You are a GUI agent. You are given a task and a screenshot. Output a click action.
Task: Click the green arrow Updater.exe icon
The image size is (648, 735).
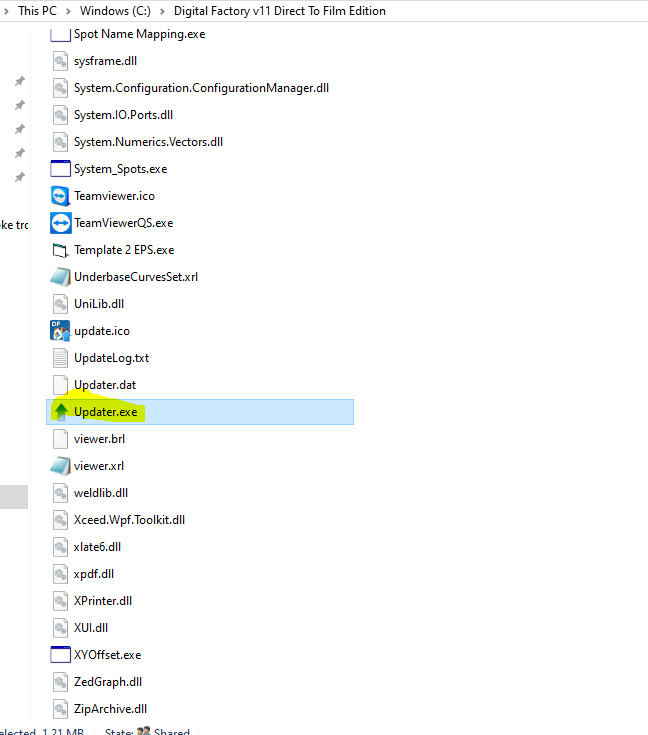pyautogui.click(x=61, y=411)
